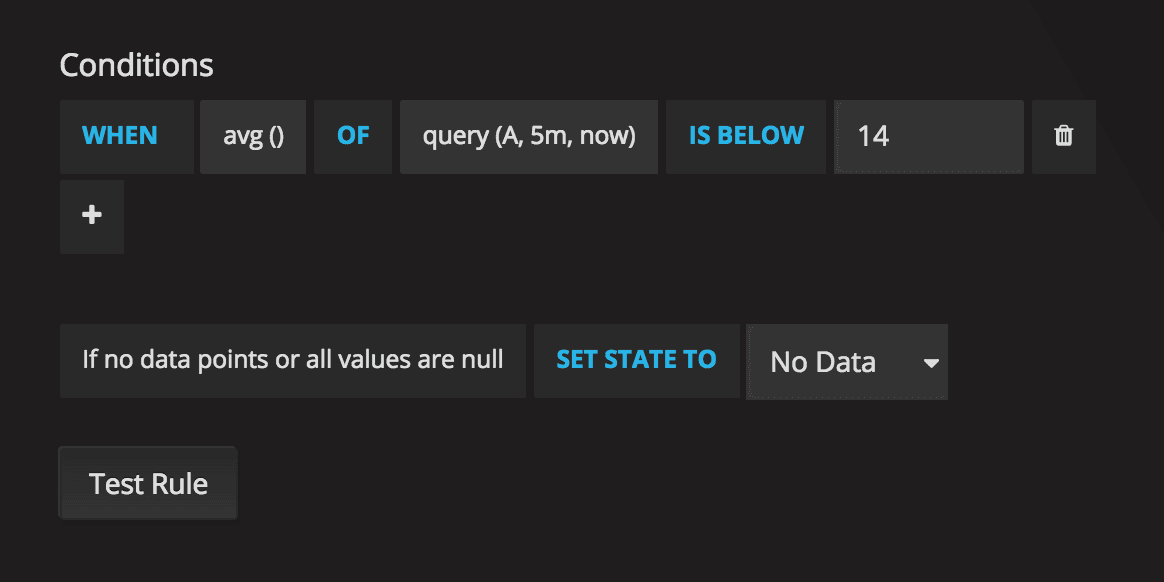
Task: Add a new condition with the plus icon
Action: click(x=92, y=216)
